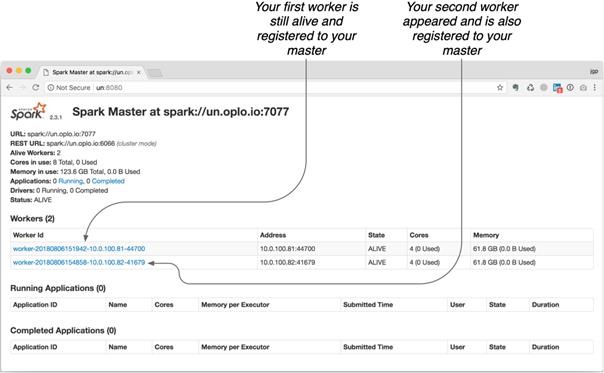
Task: Maximize the browser window with green button
Action: click(28, 71)
